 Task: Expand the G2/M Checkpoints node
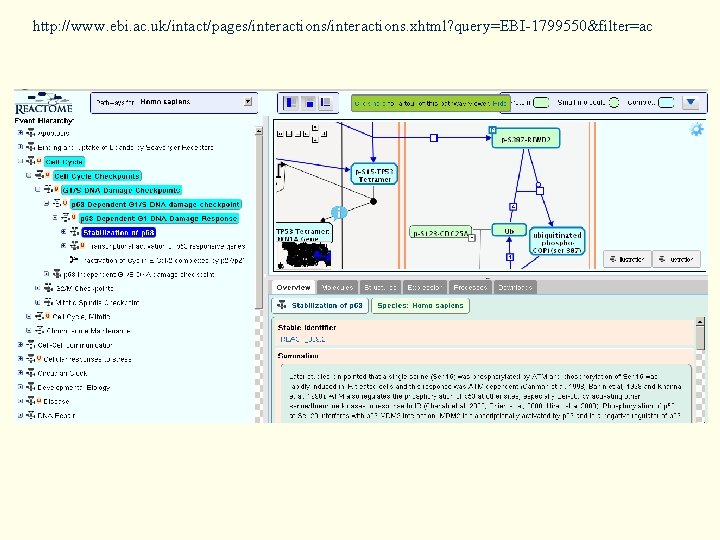pyautogui.click(x=38, y=288)
